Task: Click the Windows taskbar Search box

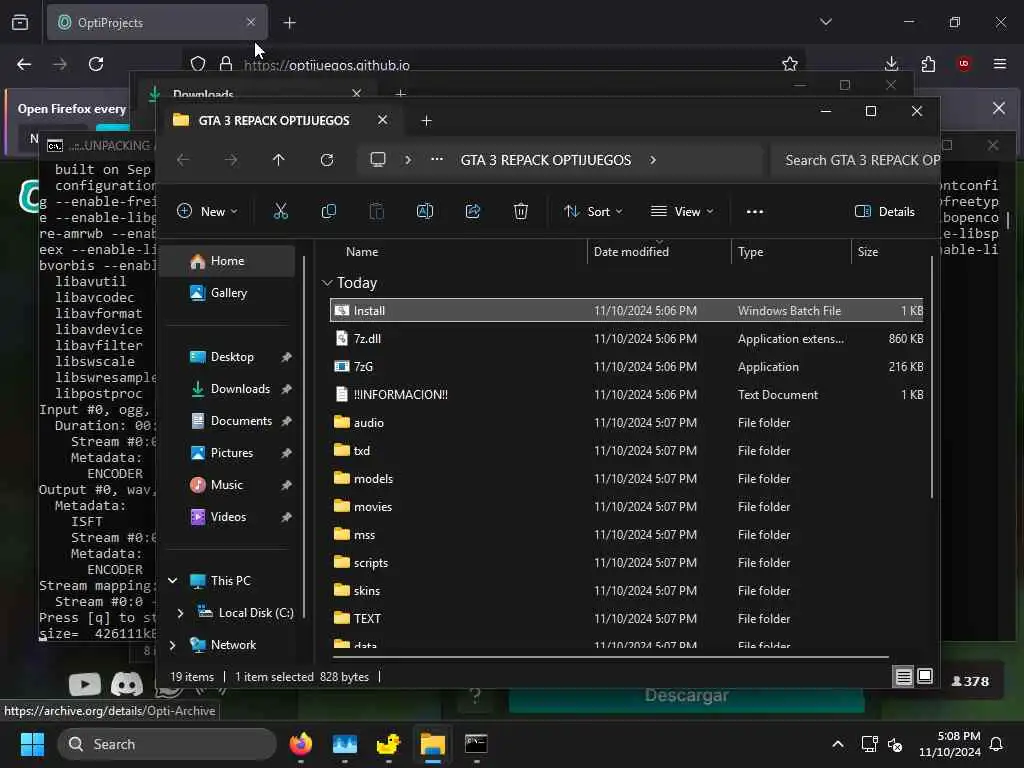Action: pyautogui.click(x=167, y=744)
